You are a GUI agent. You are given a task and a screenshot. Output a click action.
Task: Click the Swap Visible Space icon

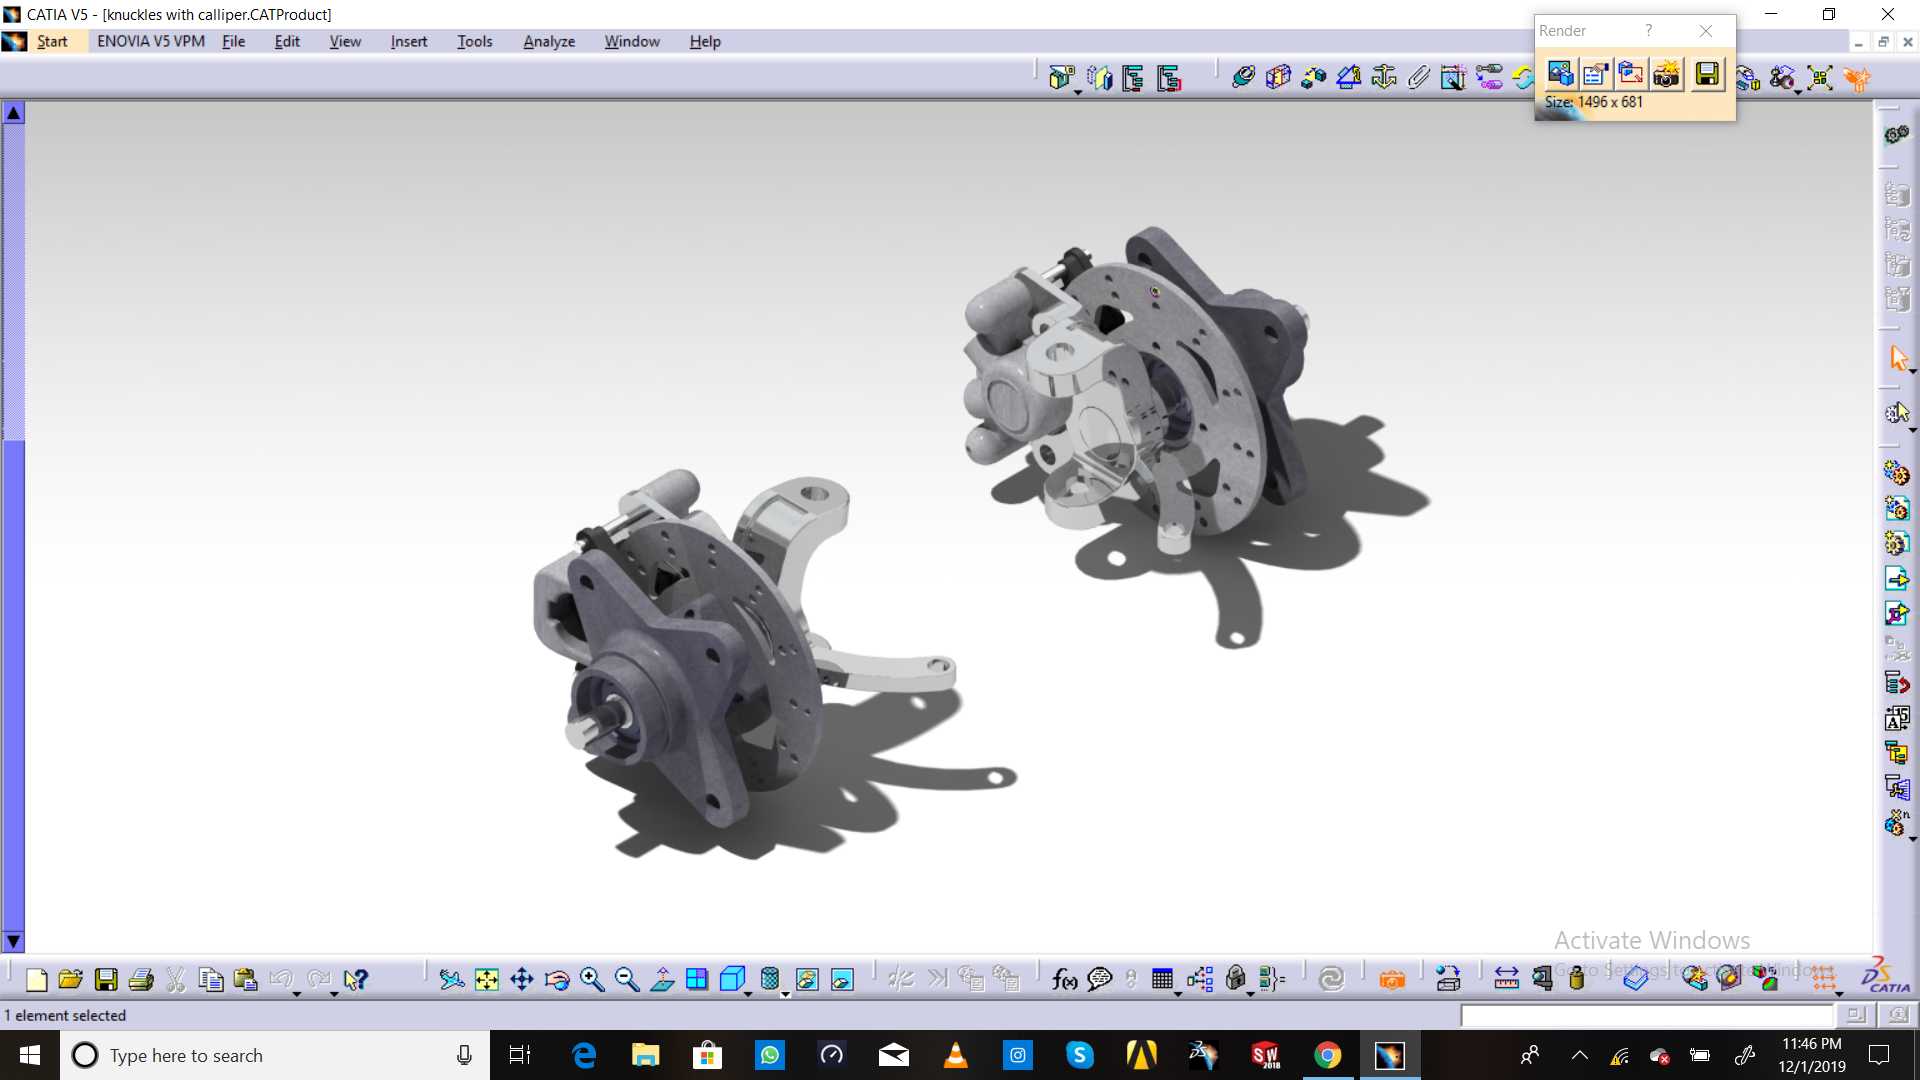click(843, 980)
